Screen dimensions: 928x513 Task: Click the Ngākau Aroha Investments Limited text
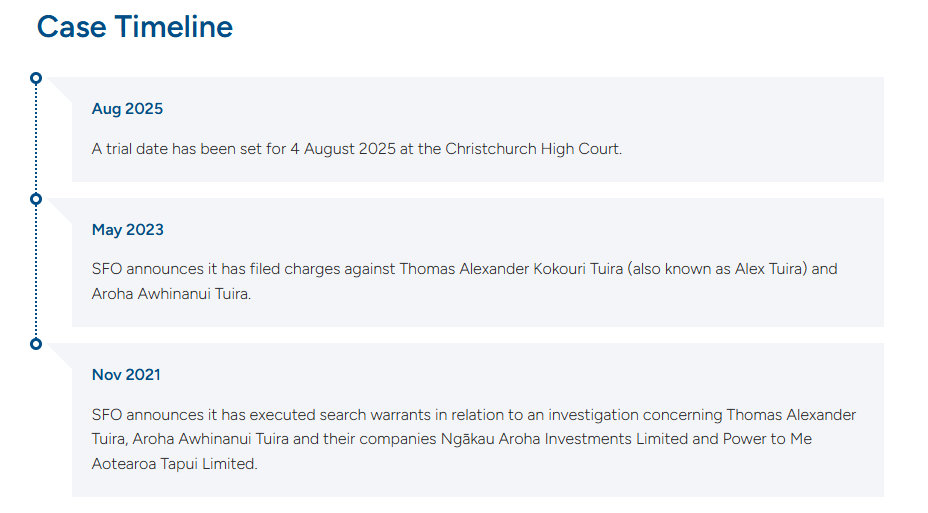click(x=564, y=439)
